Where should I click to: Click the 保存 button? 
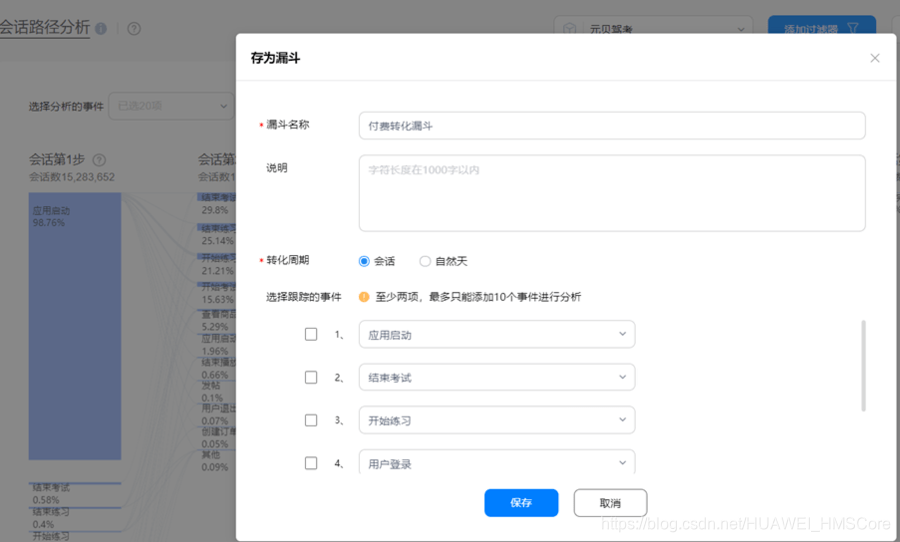[521, 503]
